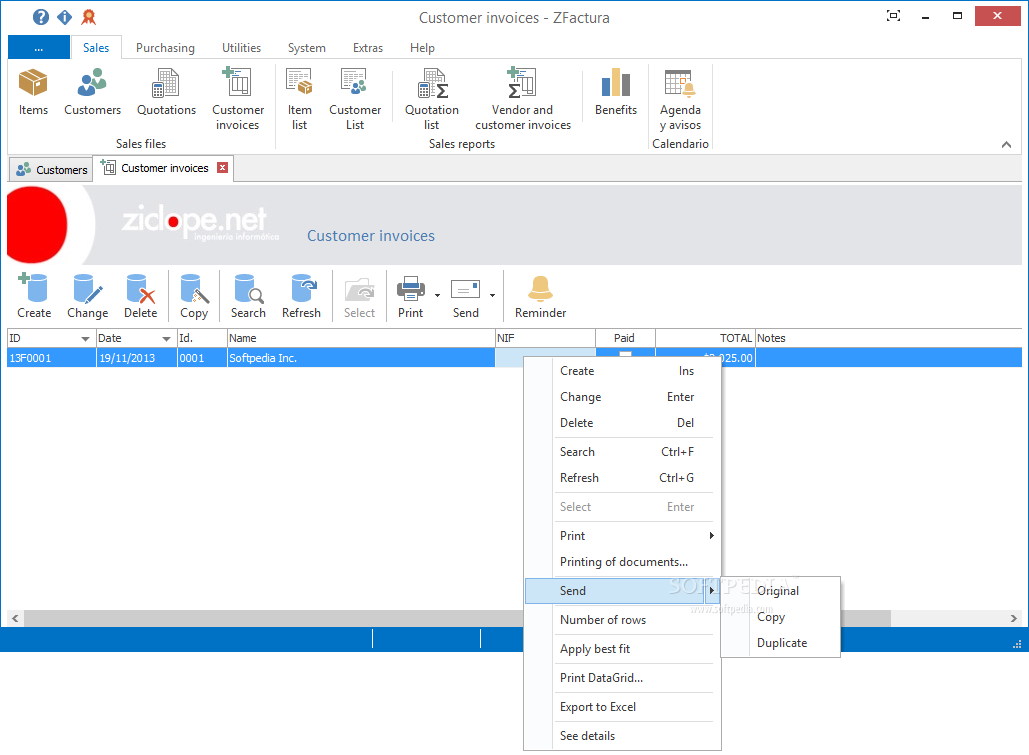Click the Search toolbar icon
Screen dimensions: 1029x755
[x=248, y=296]
